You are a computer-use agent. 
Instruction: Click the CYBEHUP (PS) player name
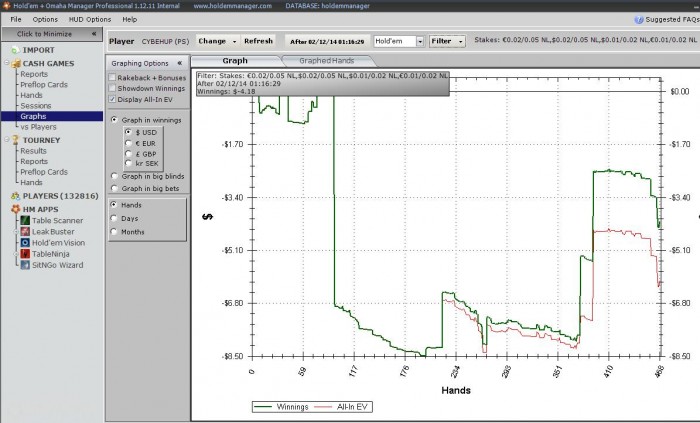(165, 41)
